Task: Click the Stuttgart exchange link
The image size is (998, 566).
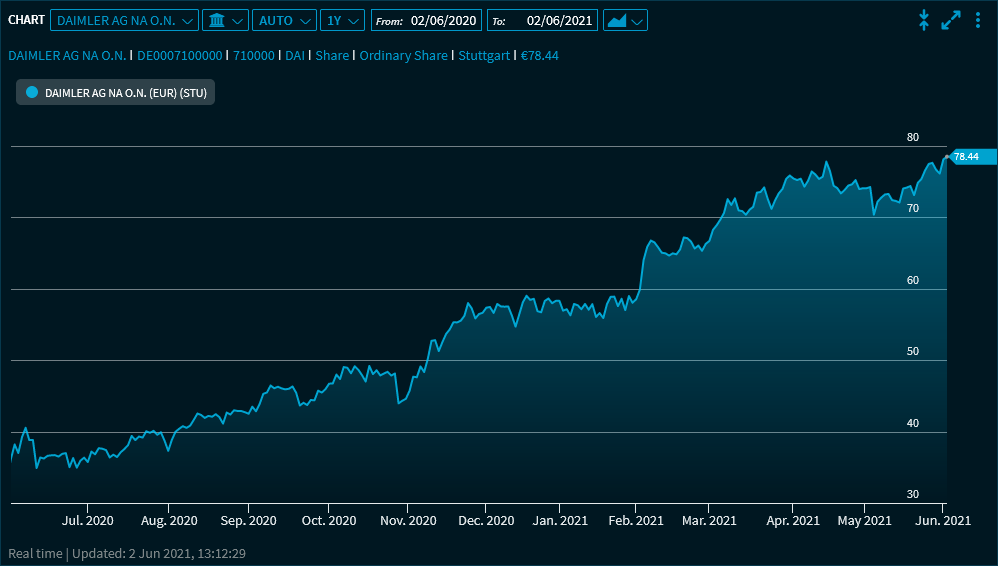Action: 484,56
